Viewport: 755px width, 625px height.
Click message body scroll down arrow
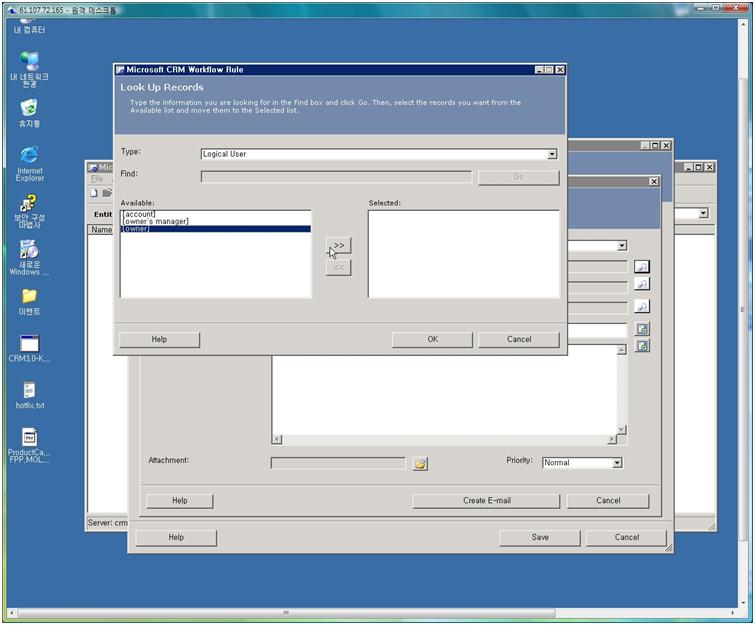[x=622, y=429]
